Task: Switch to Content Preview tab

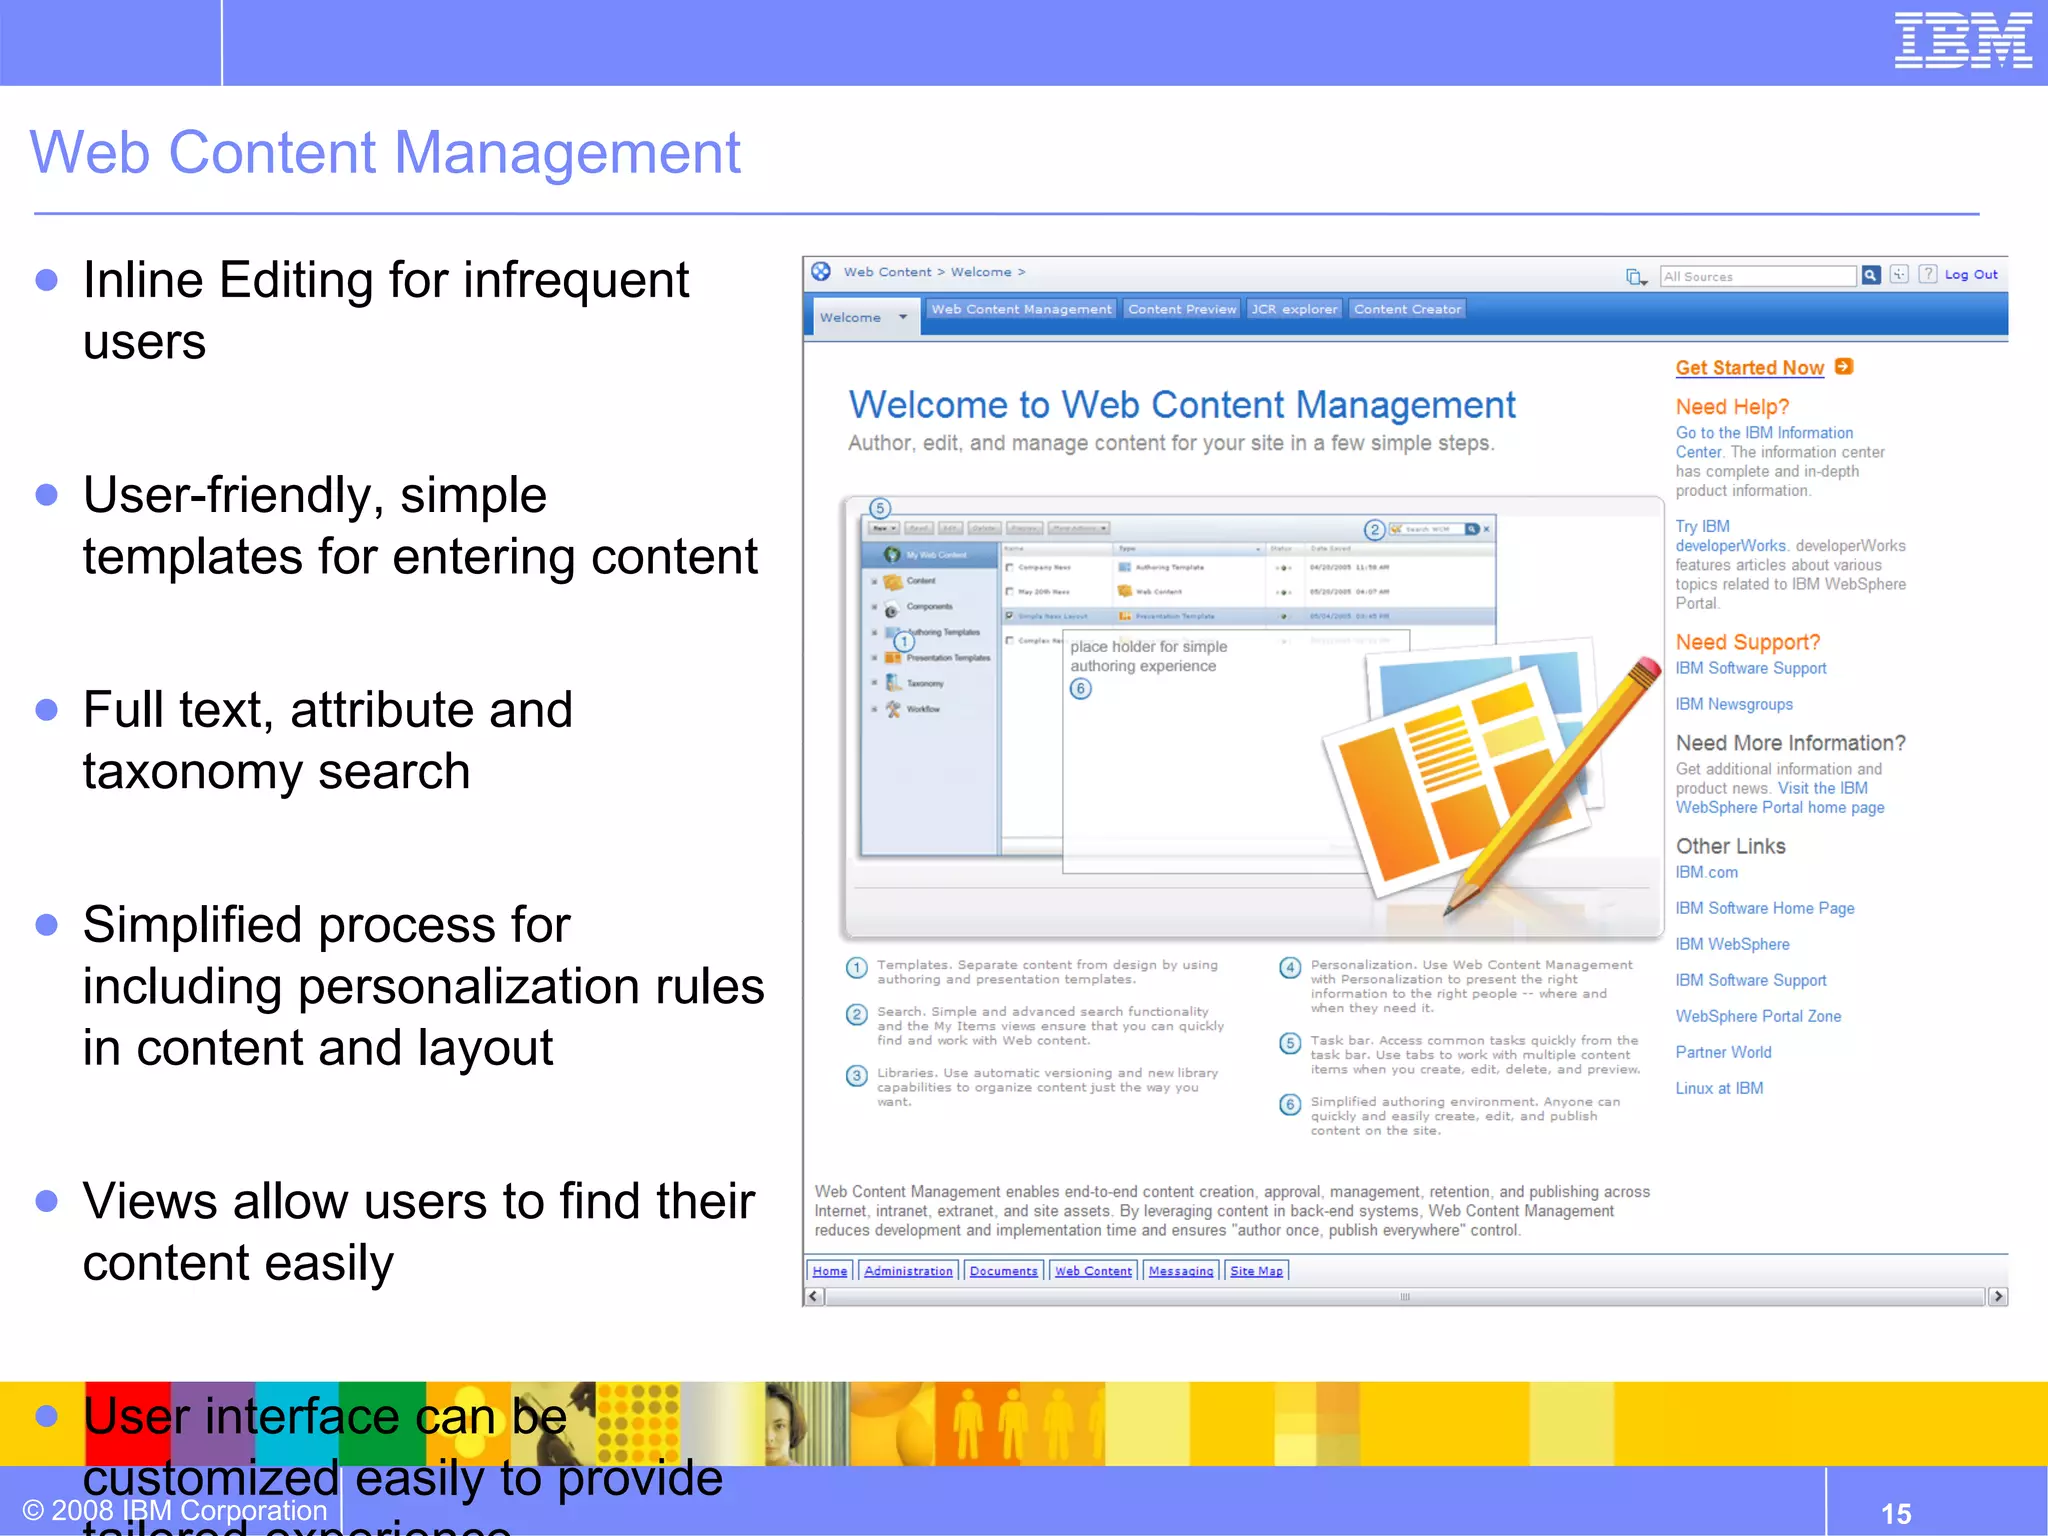Action: 1182,309
